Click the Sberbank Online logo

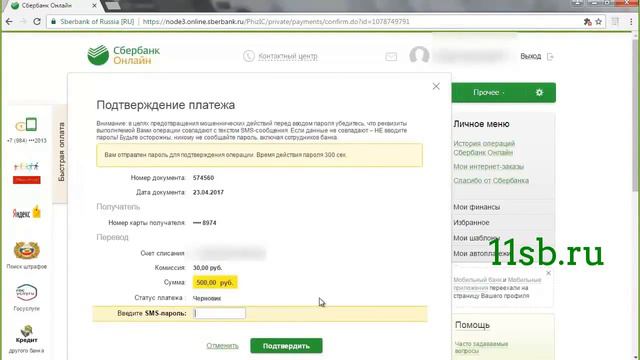124,55
